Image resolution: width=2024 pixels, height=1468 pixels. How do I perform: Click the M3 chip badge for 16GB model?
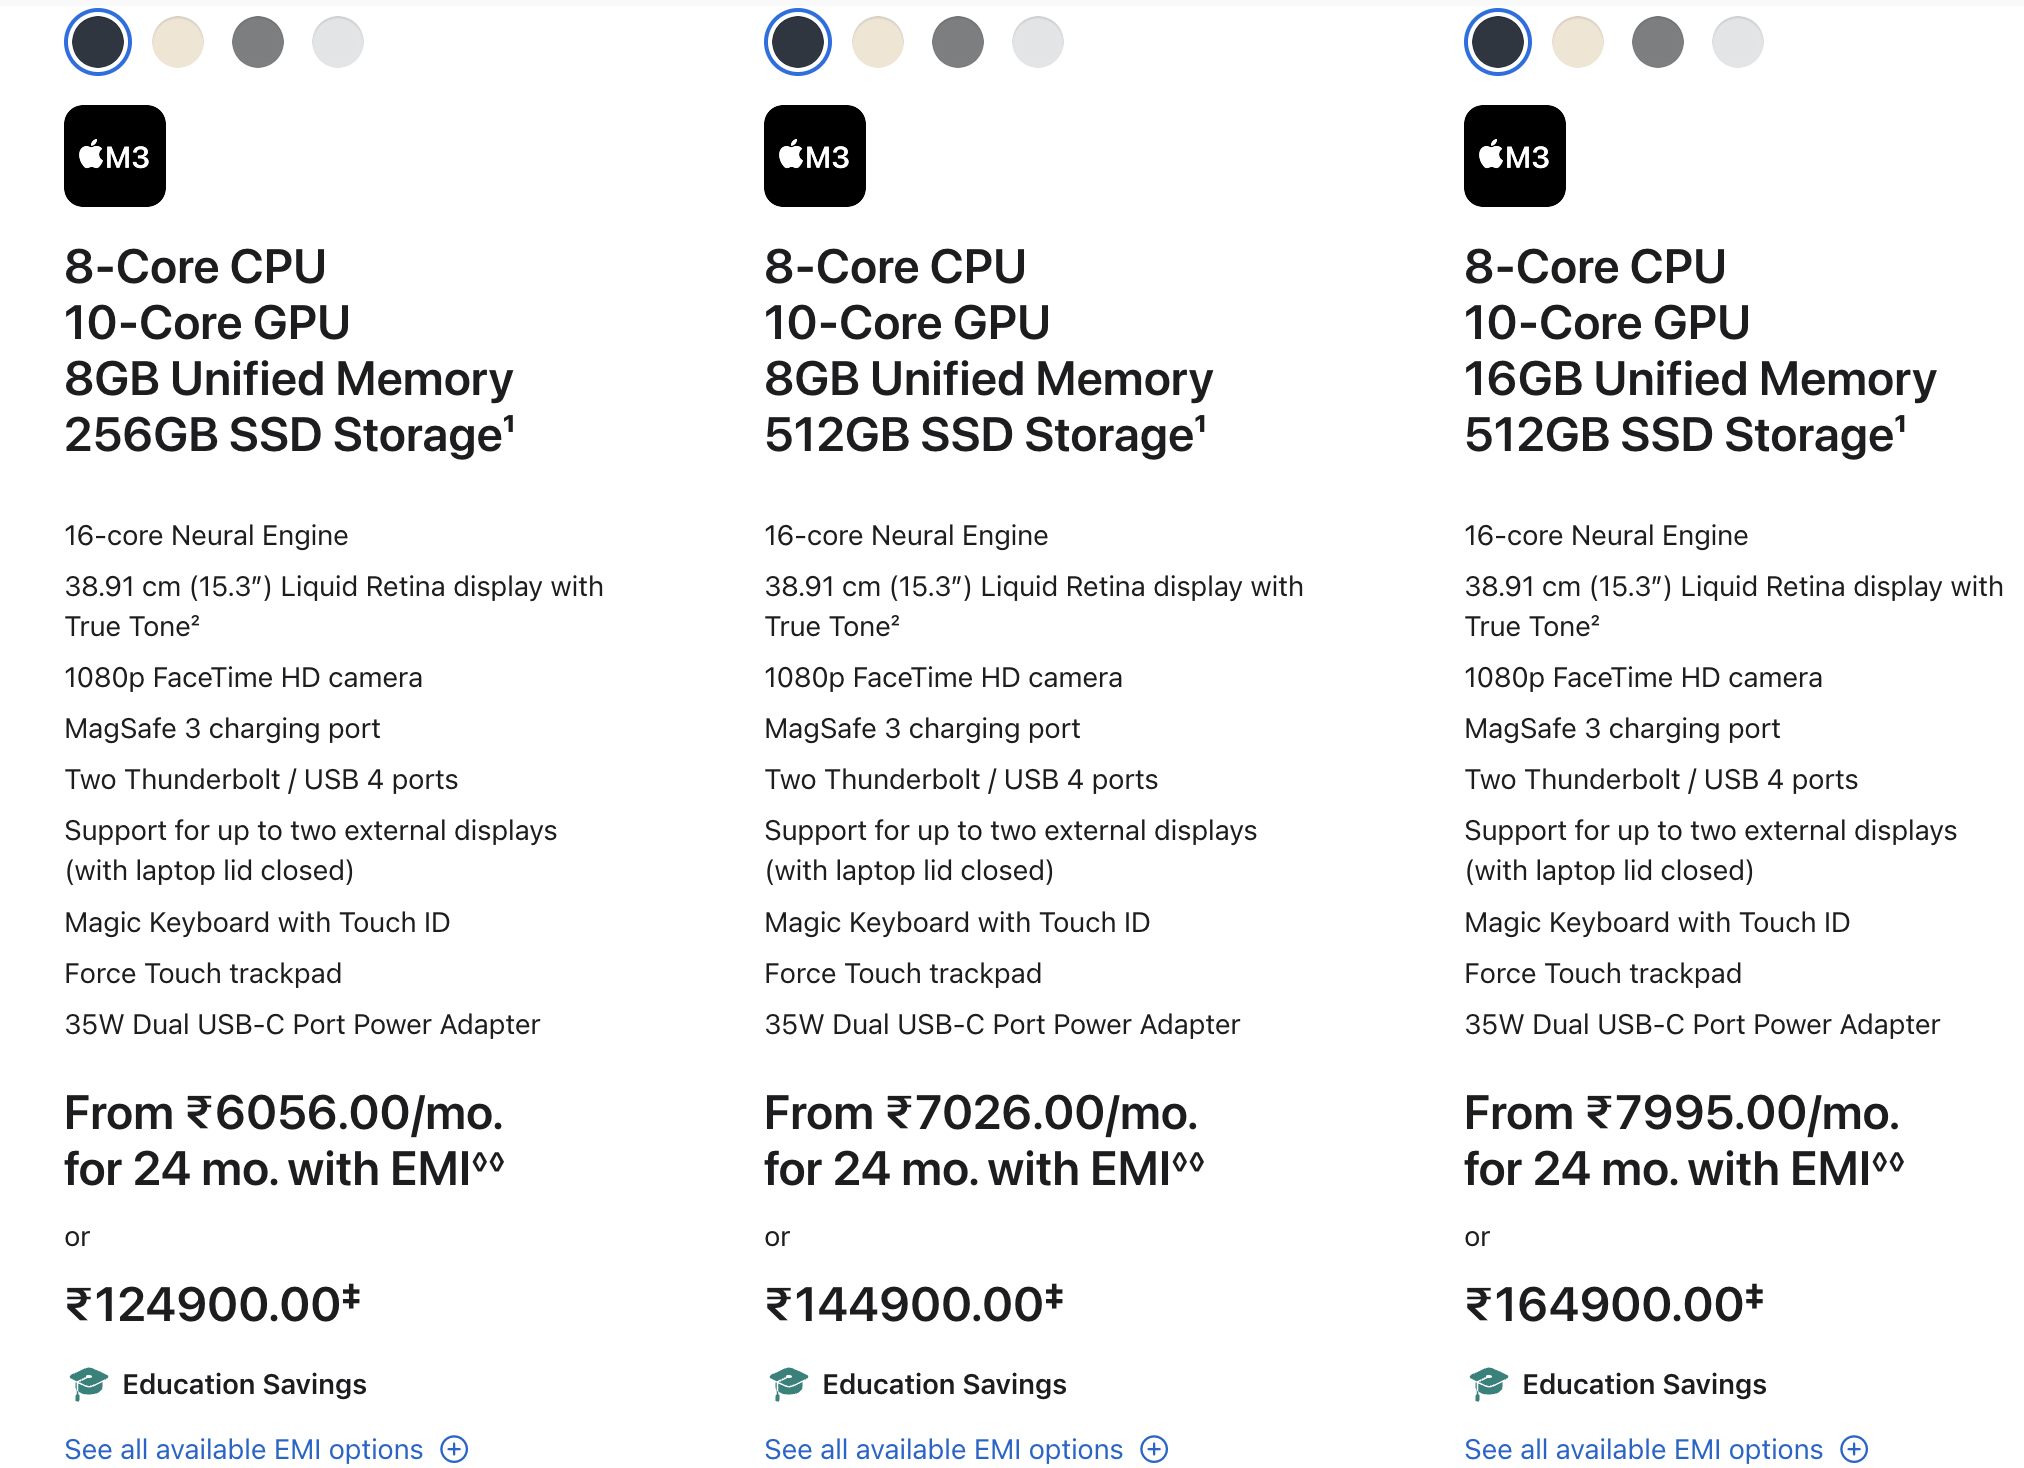[x=1515, y=156]
